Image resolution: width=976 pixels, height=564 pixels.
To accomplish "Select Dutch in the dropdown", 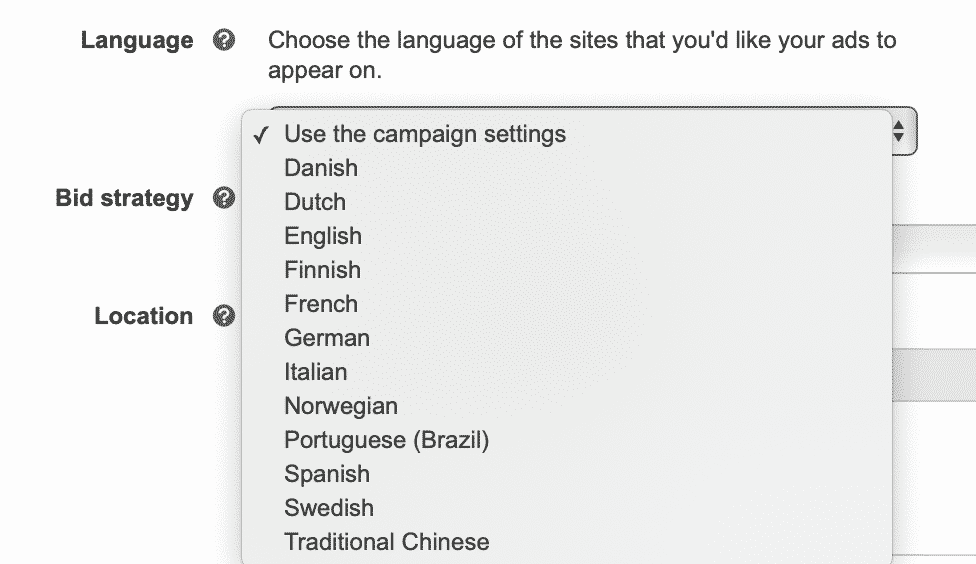I will tap(567, 202).
